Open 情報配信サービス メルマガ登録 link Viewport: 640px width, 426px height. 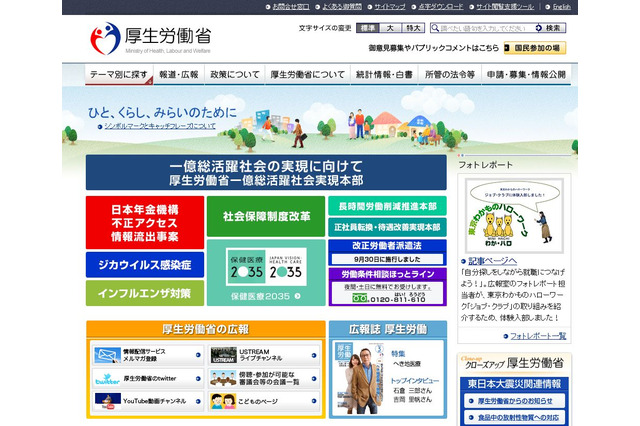click(x=144, y=355)
